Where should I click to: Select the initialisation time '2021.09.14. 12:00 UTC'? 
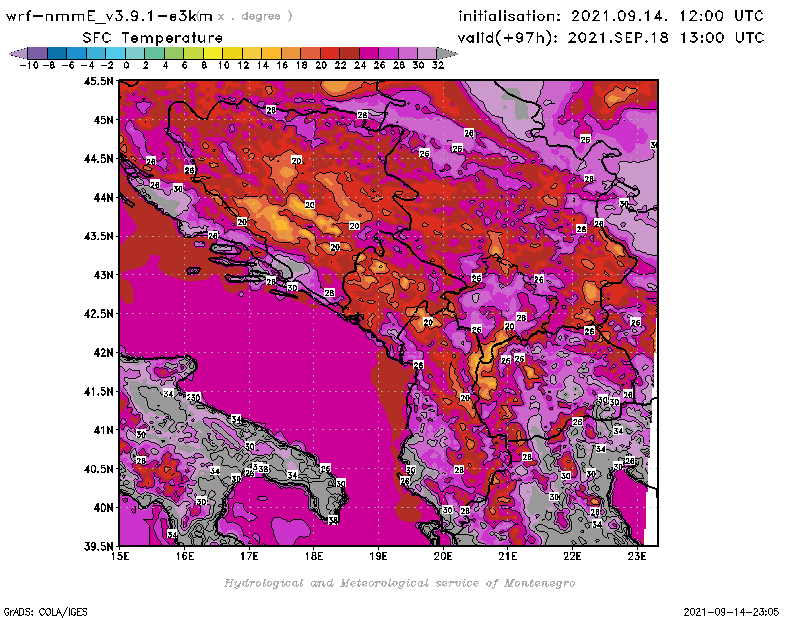pyautogui.click(x=667, y=16)
